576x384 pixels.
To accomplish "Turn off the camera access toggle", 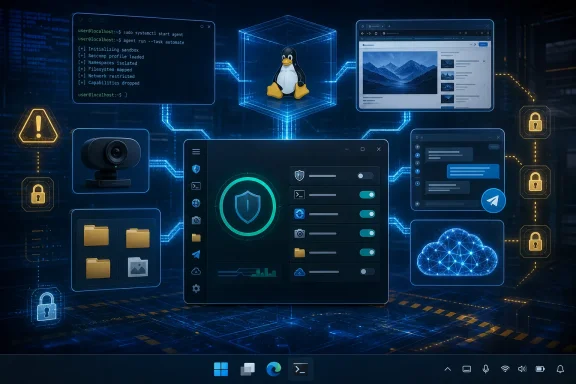I will [367, 233].
